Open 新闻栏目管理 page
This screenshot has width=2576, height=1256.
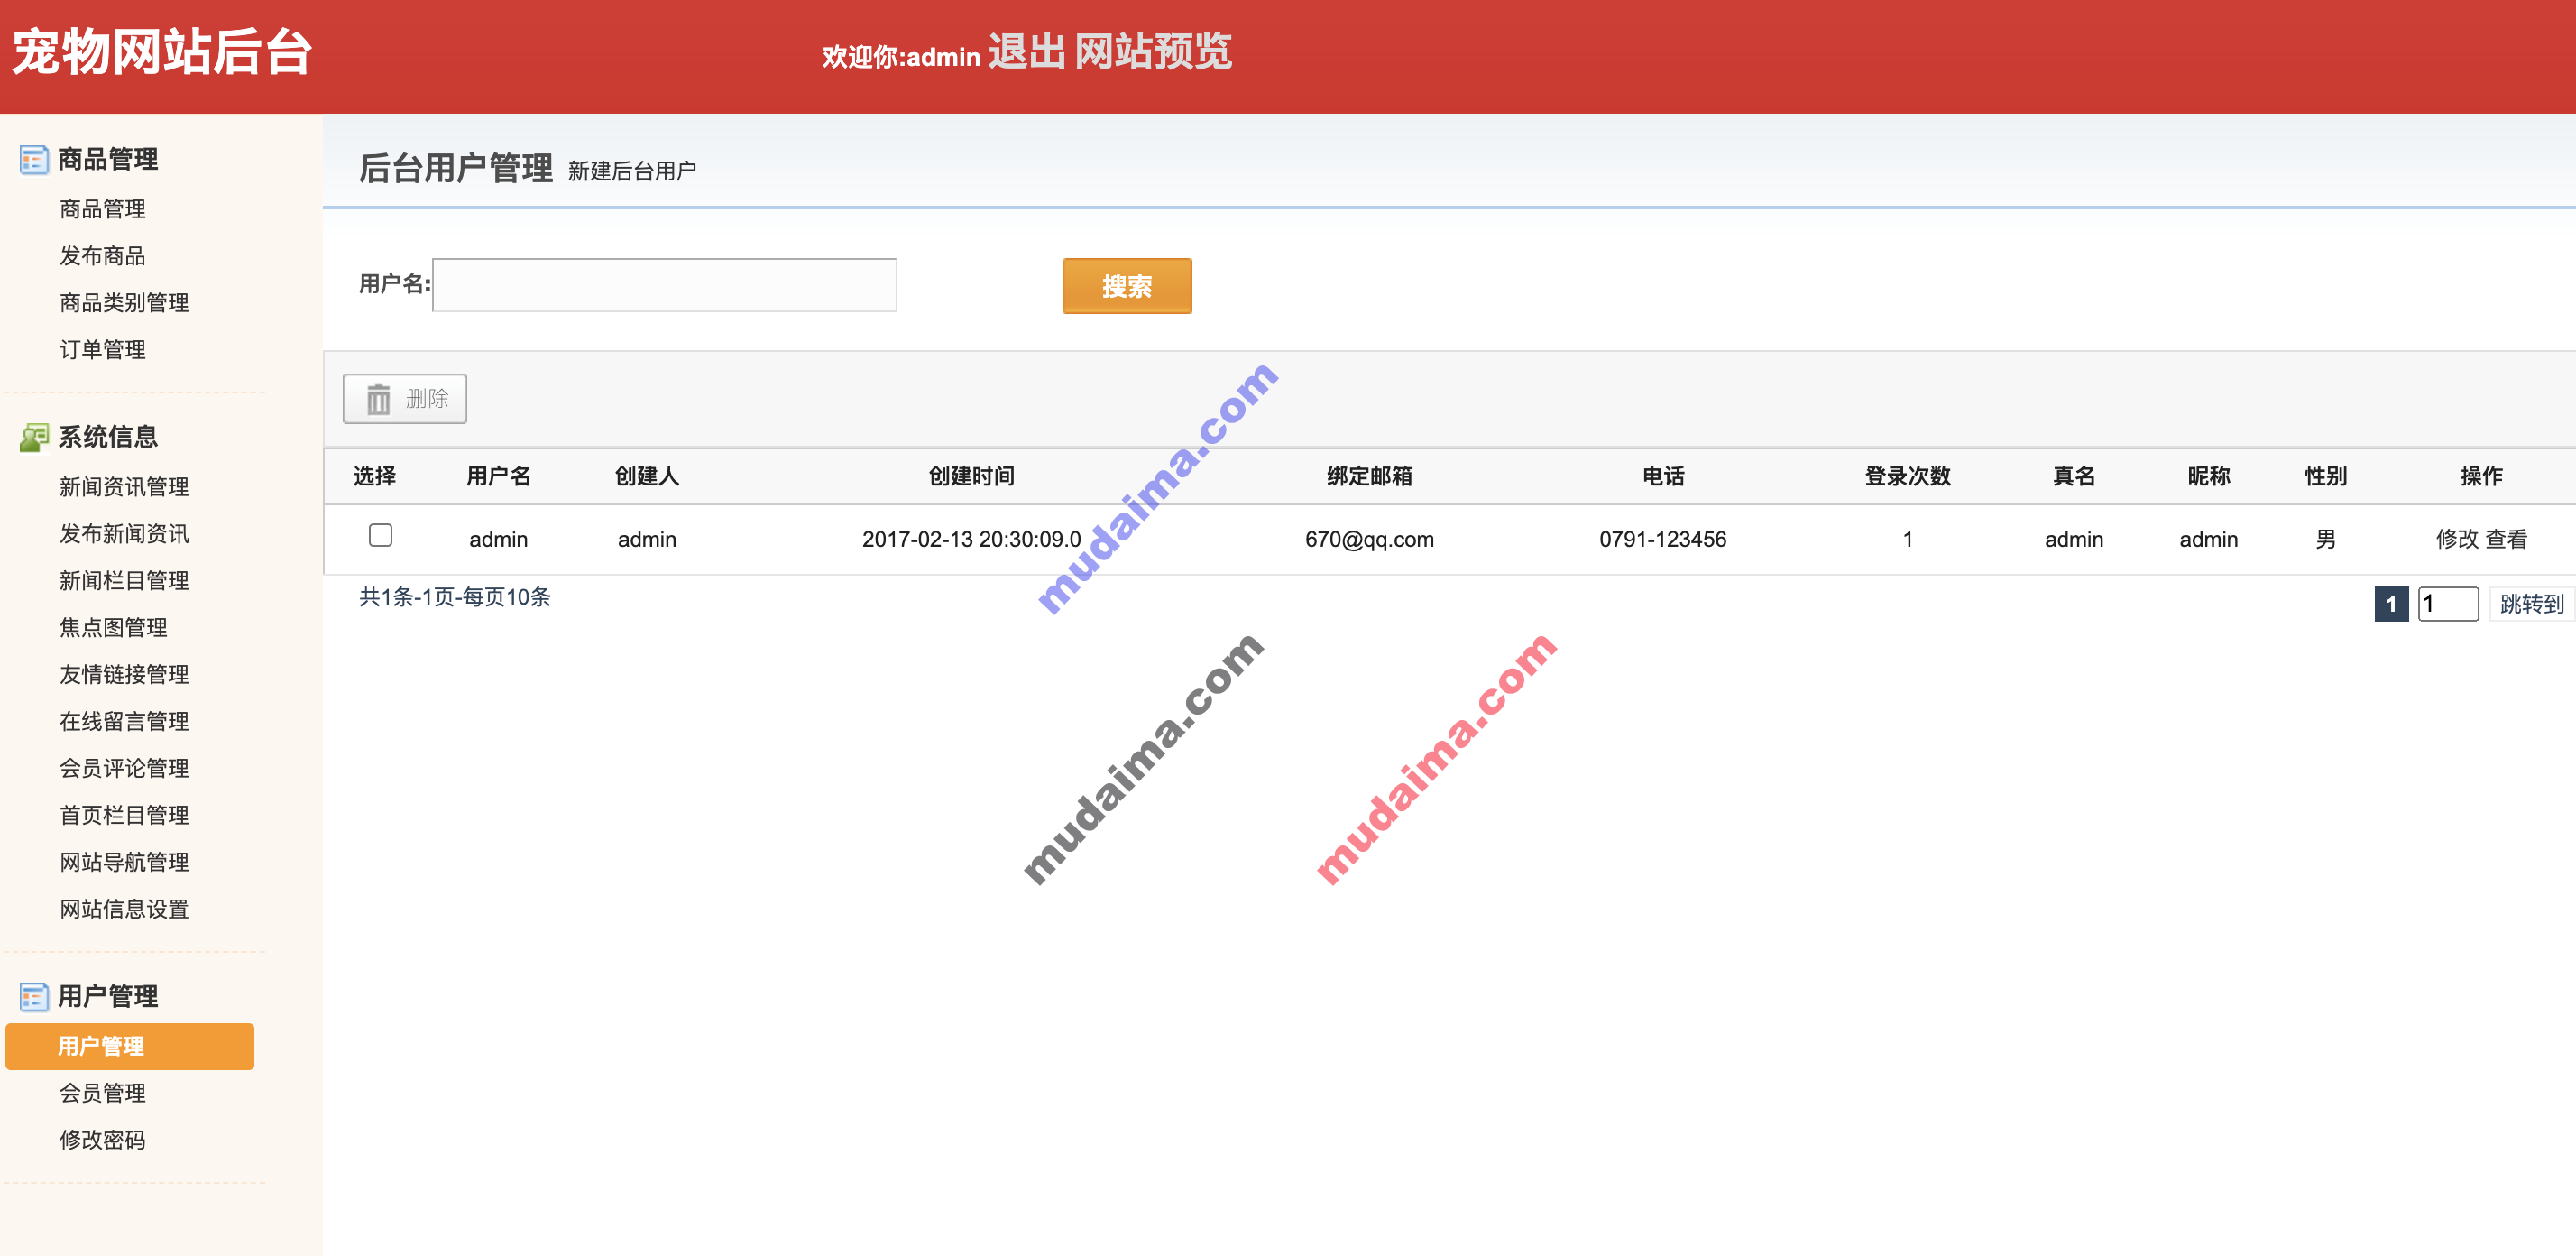(124, 581)
